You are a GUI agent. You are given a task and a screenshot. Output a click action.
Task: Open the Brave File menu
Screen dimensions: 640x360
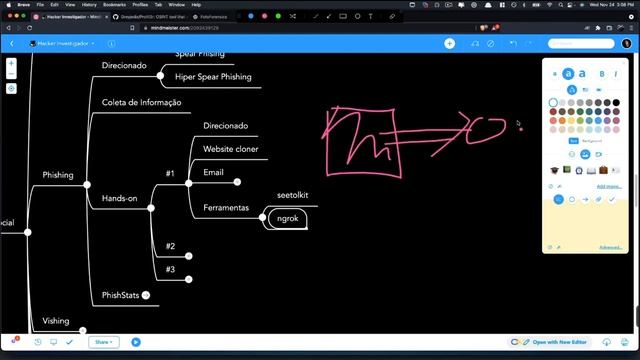coord(40,5)
